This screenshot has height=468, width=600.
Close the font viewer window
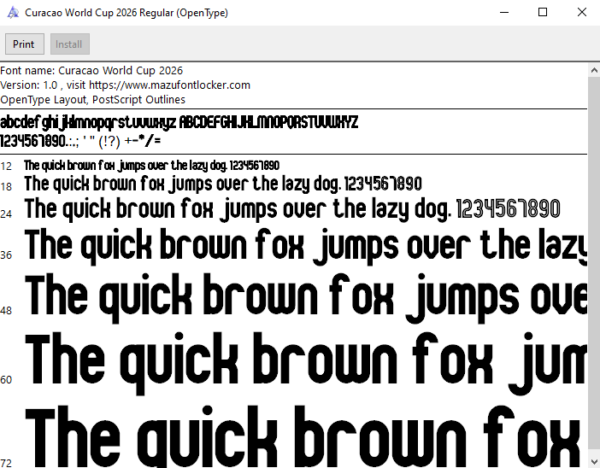(582, 12)
